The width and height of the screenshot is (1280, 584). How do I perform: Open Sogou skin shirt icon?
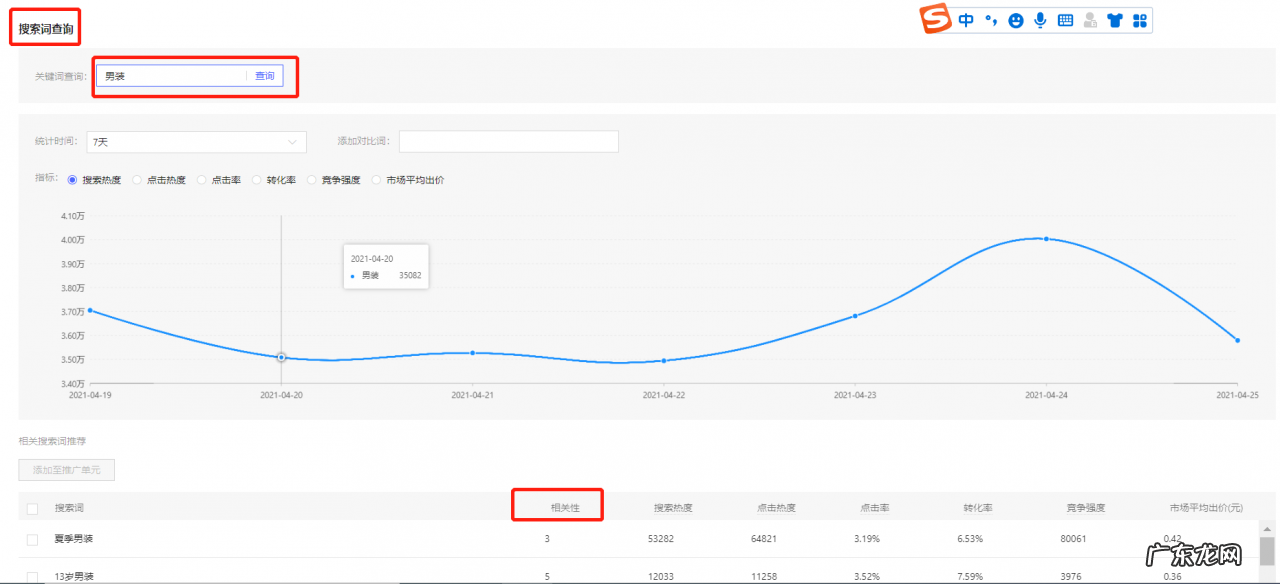[x=1115, y=20]
